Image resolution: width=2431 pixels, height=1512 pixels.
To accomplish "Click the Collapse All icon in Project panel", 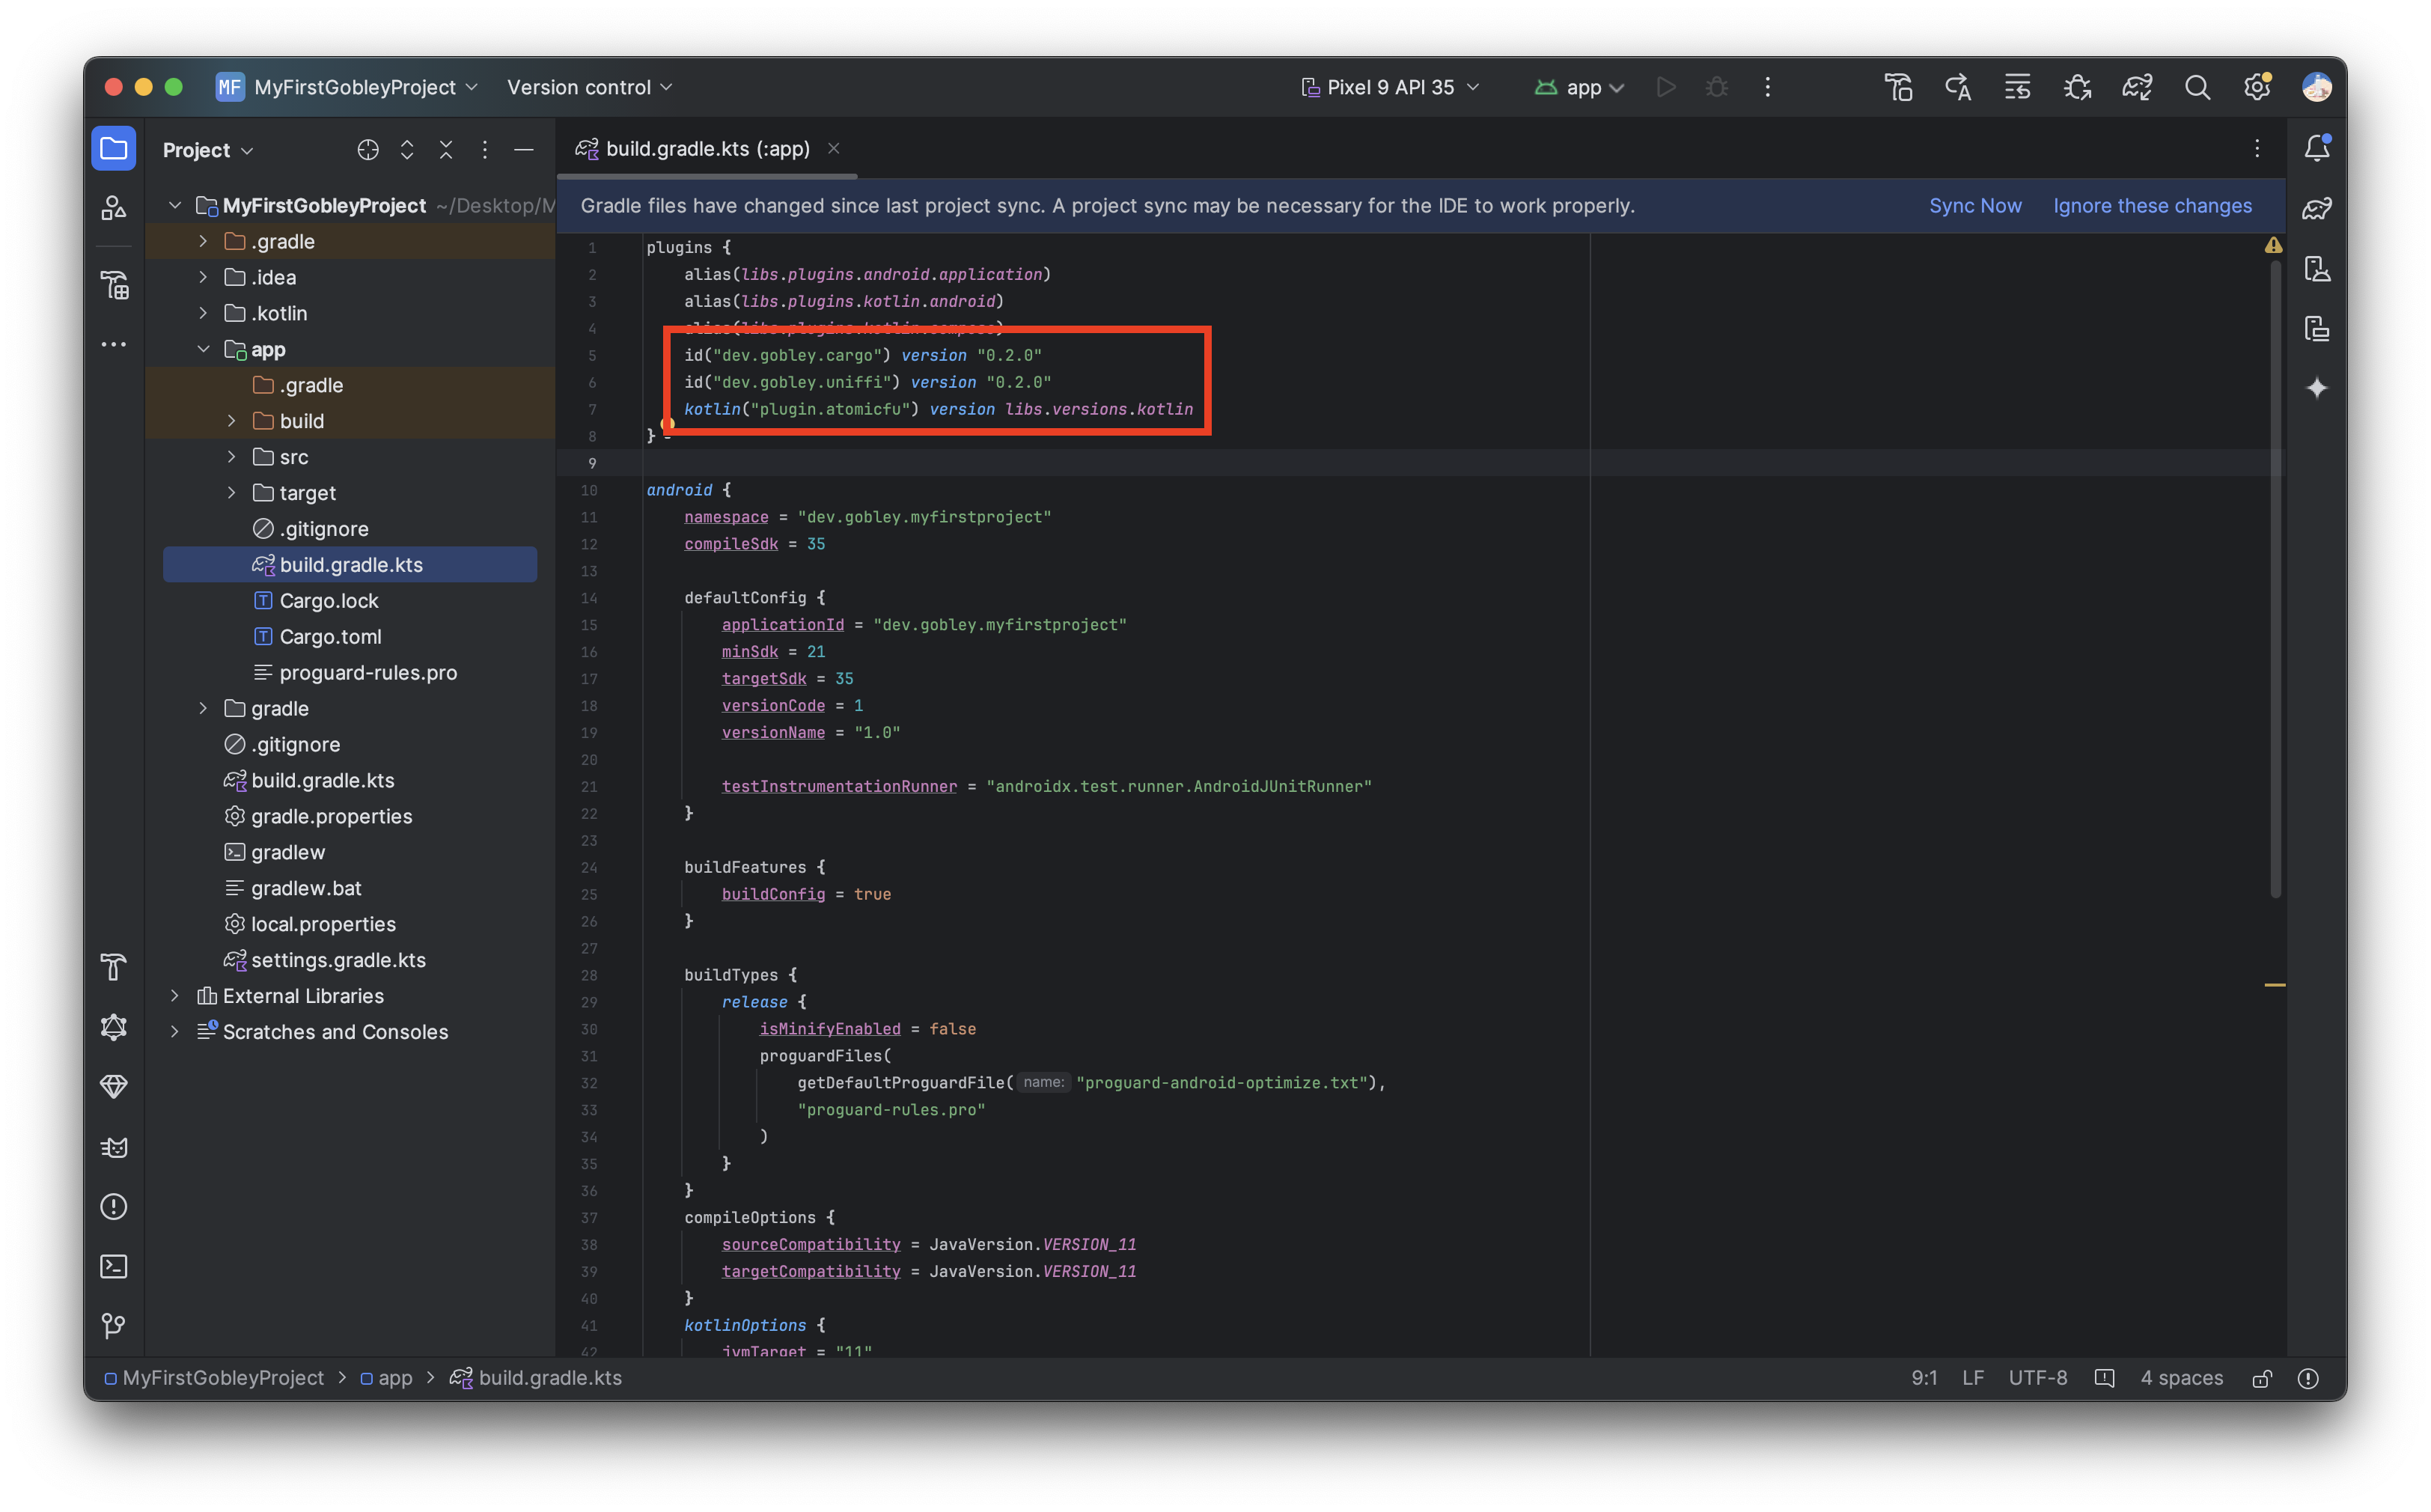I will click(446, 150).
